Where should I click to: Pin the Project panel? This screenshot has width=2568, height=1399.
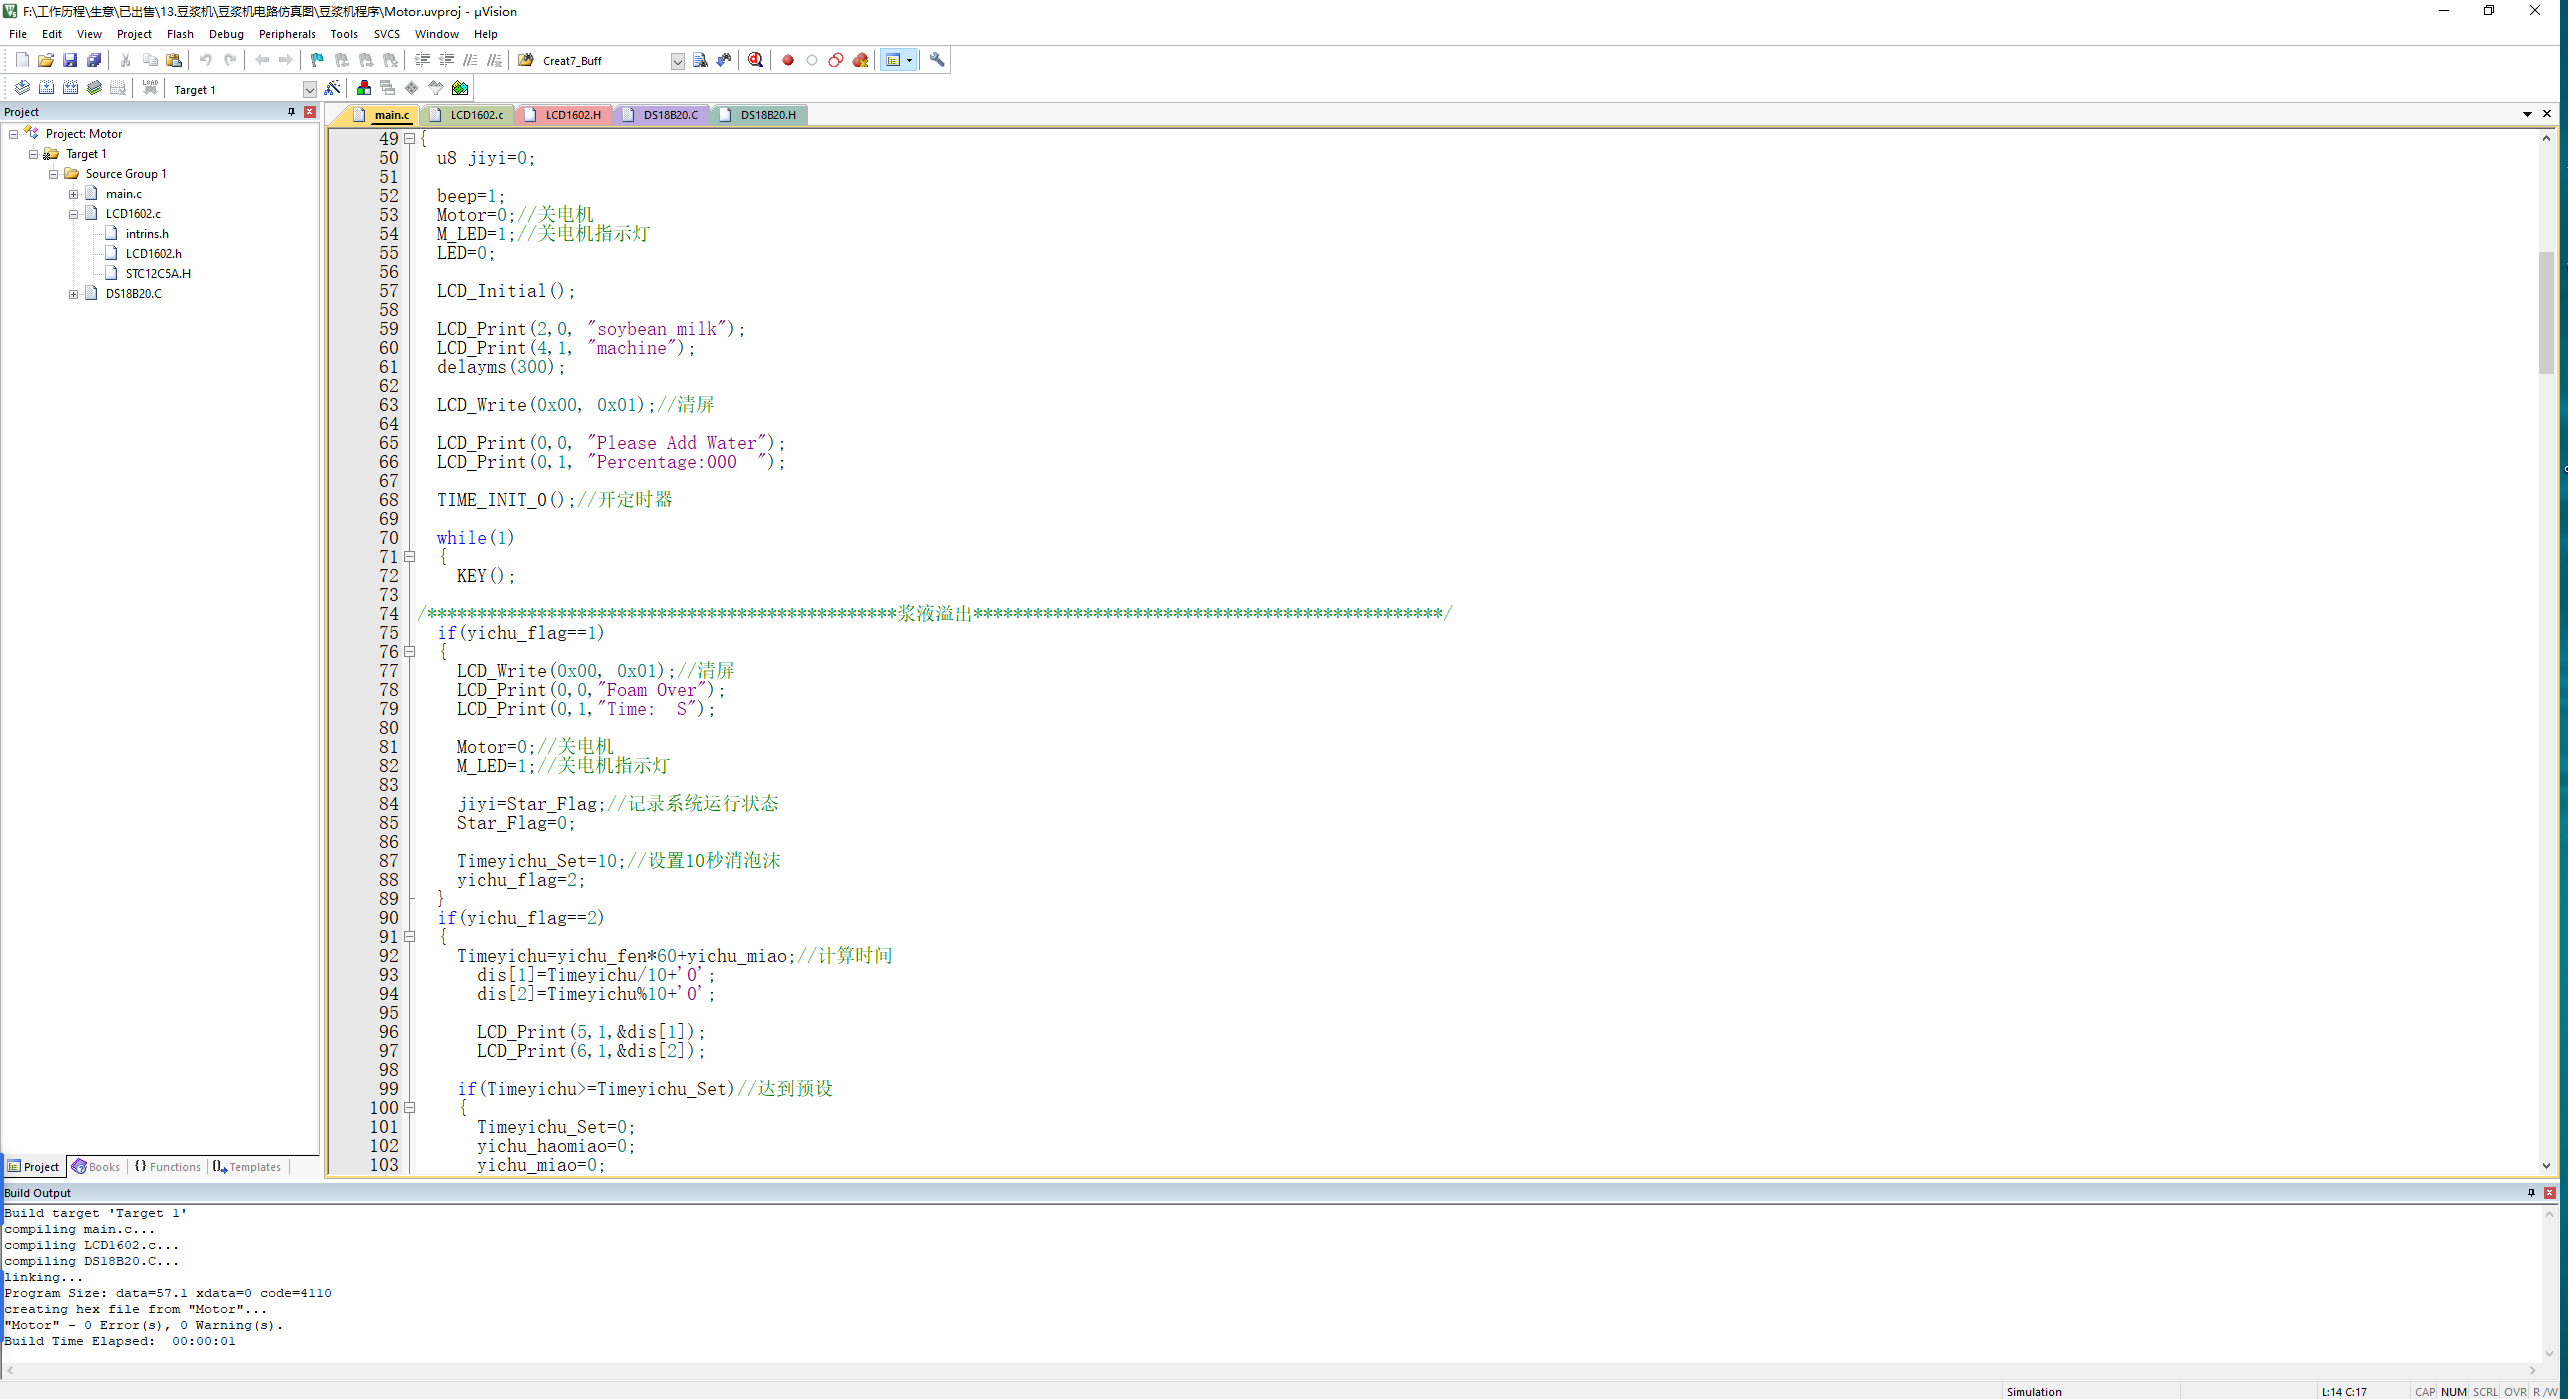pyautogui.click(x=292, y=112)
